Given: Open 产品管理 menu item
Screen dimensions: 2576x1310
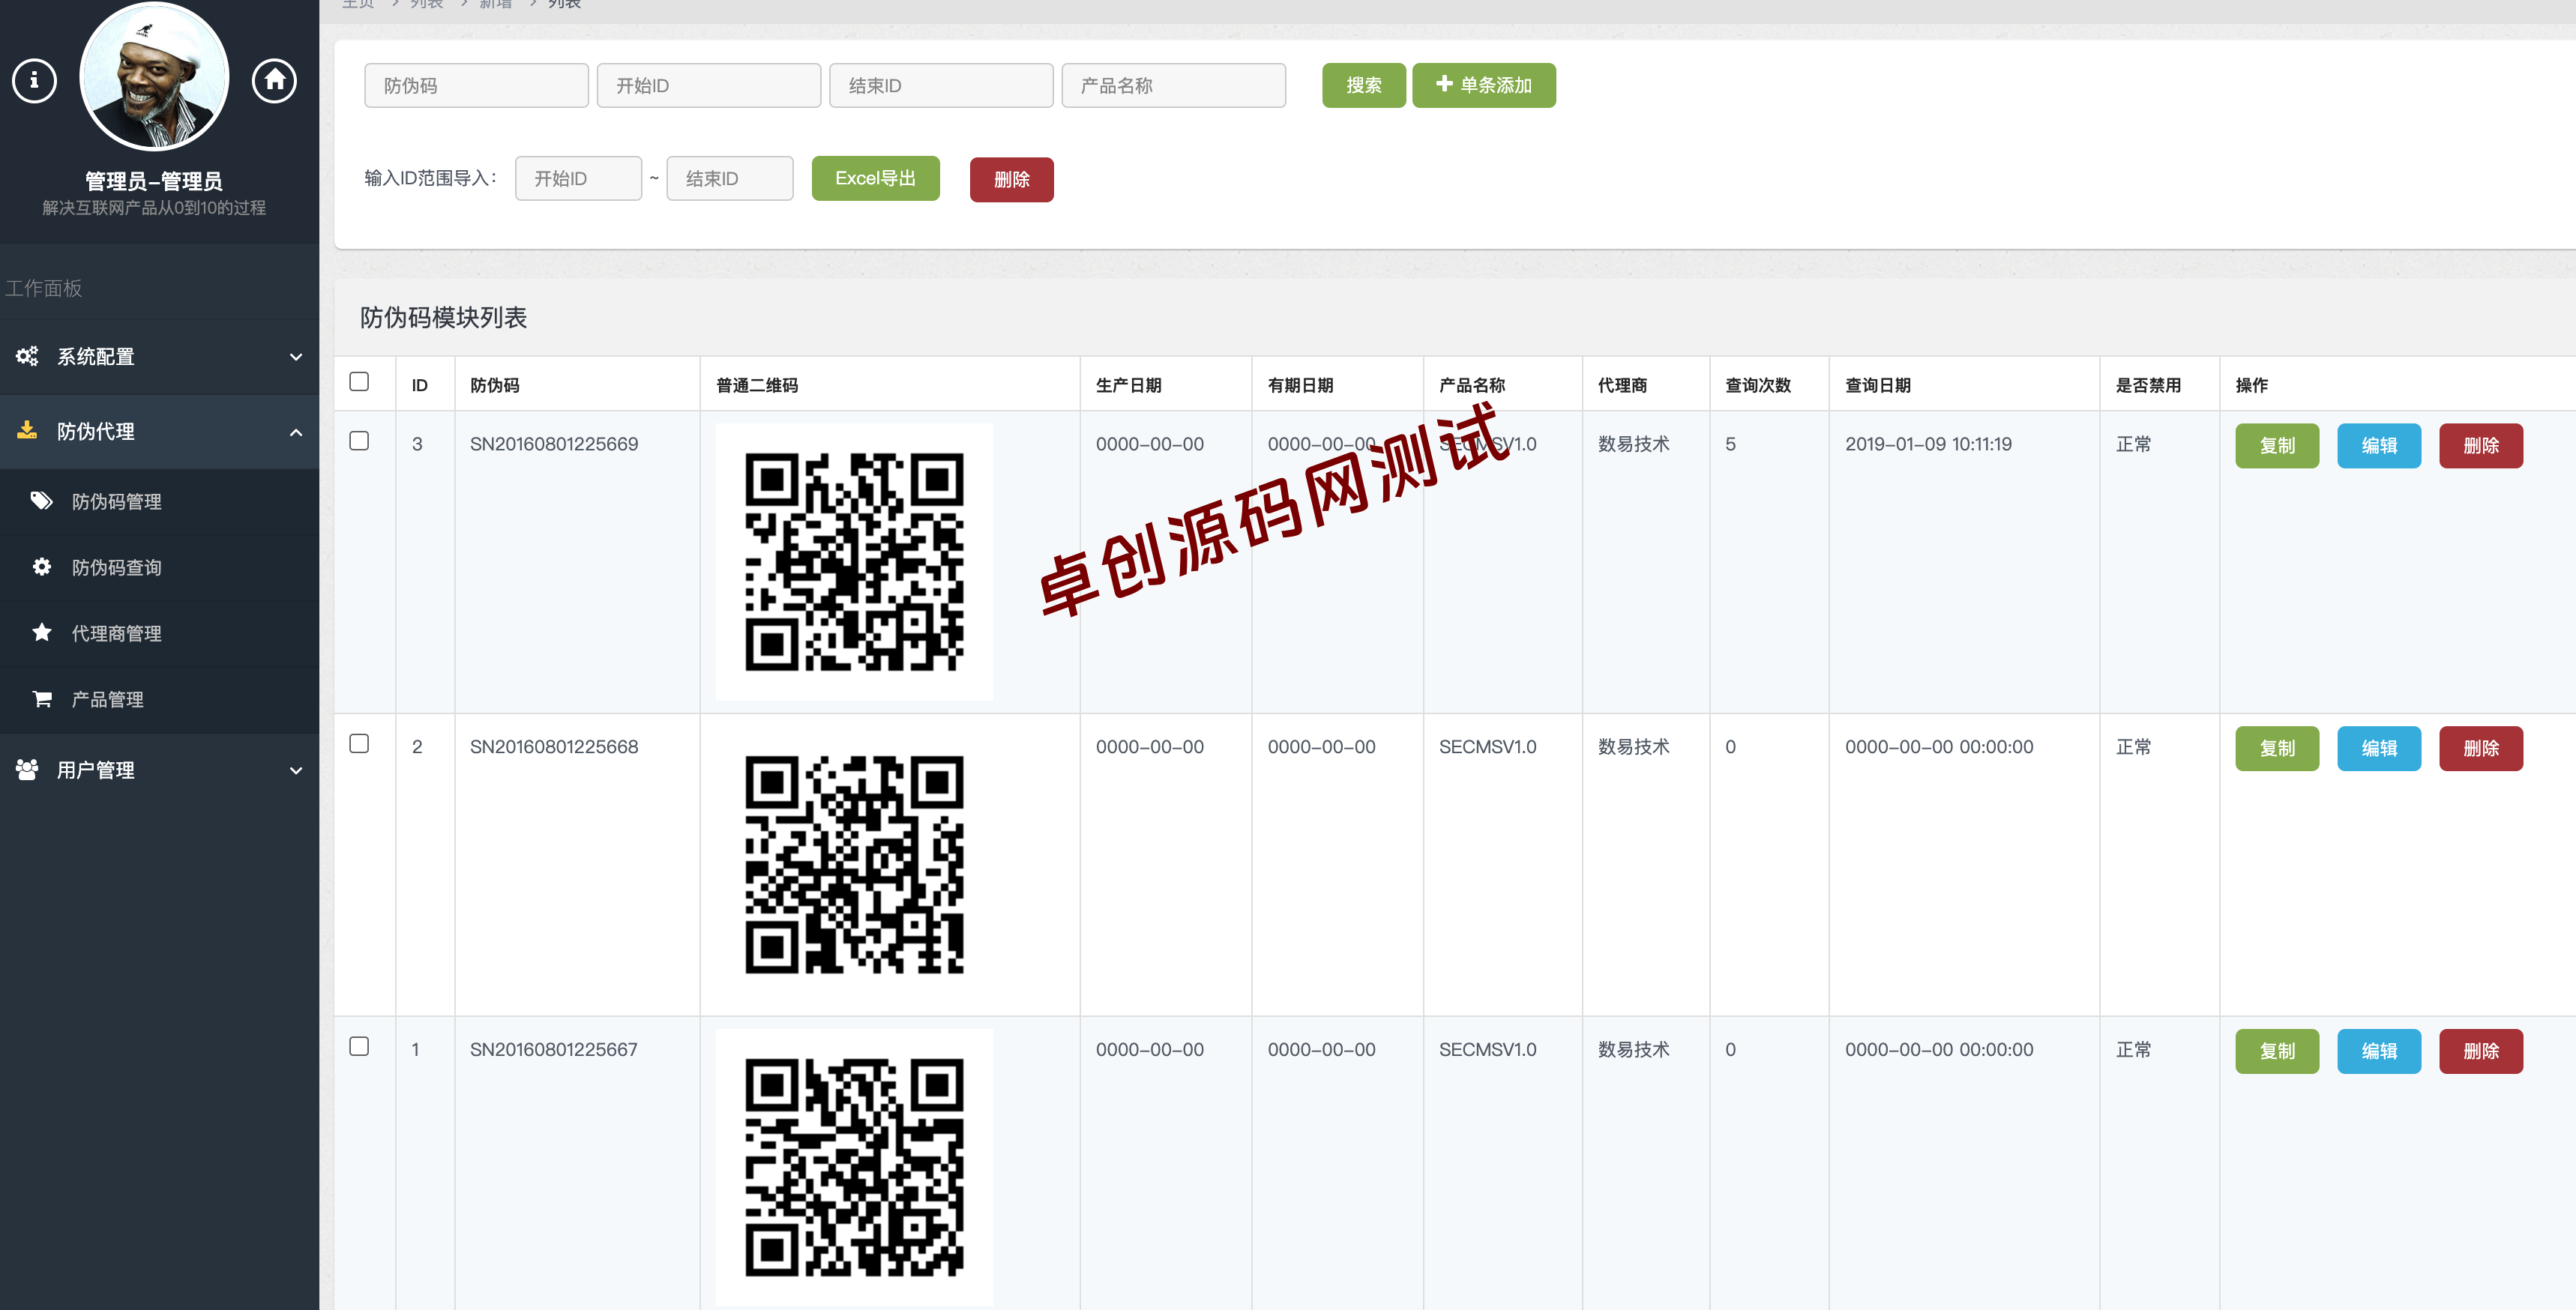Looking at the screenshot, I should point(160,700).
